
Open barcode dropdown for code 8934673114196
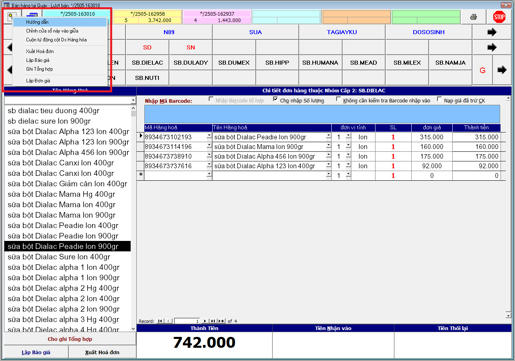pyautogui.click(x=209, y=146)
